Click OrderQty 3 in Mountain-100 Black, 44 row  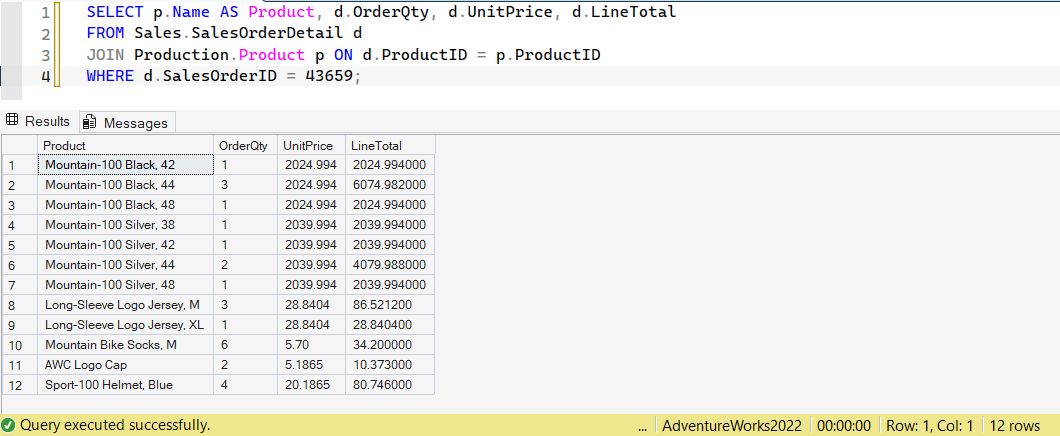coord(245,185)
